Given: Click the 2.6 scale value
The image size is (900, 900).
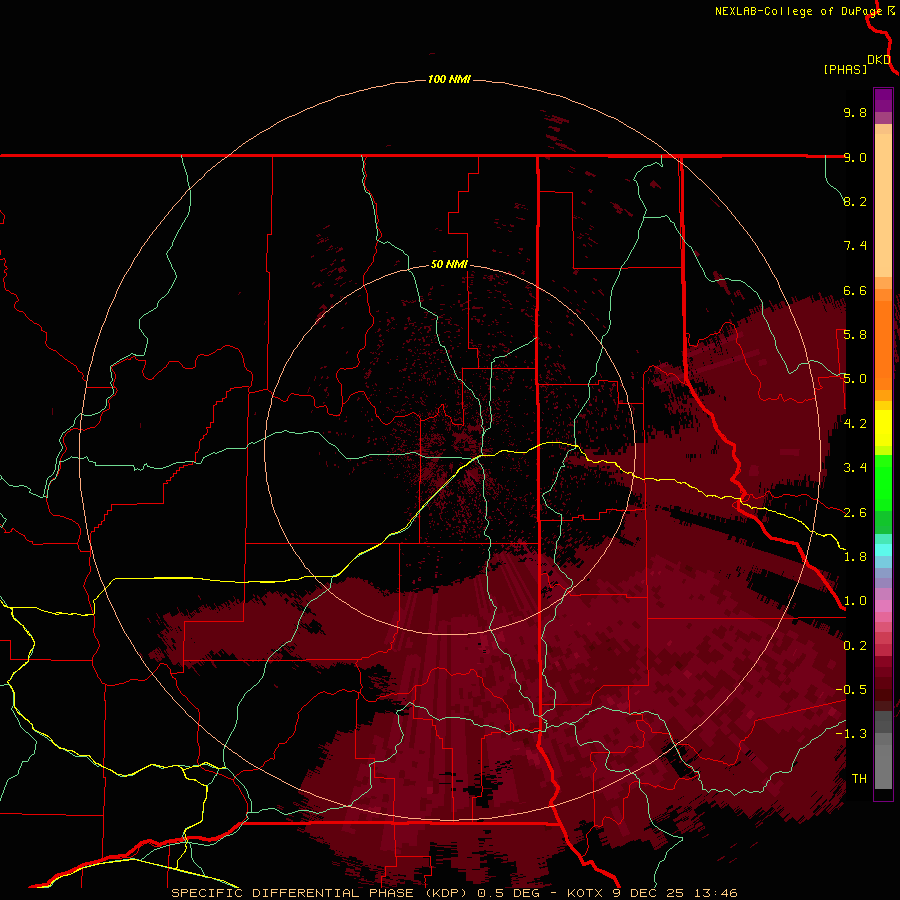Looking at the screenshot, I should coord(855,513).
